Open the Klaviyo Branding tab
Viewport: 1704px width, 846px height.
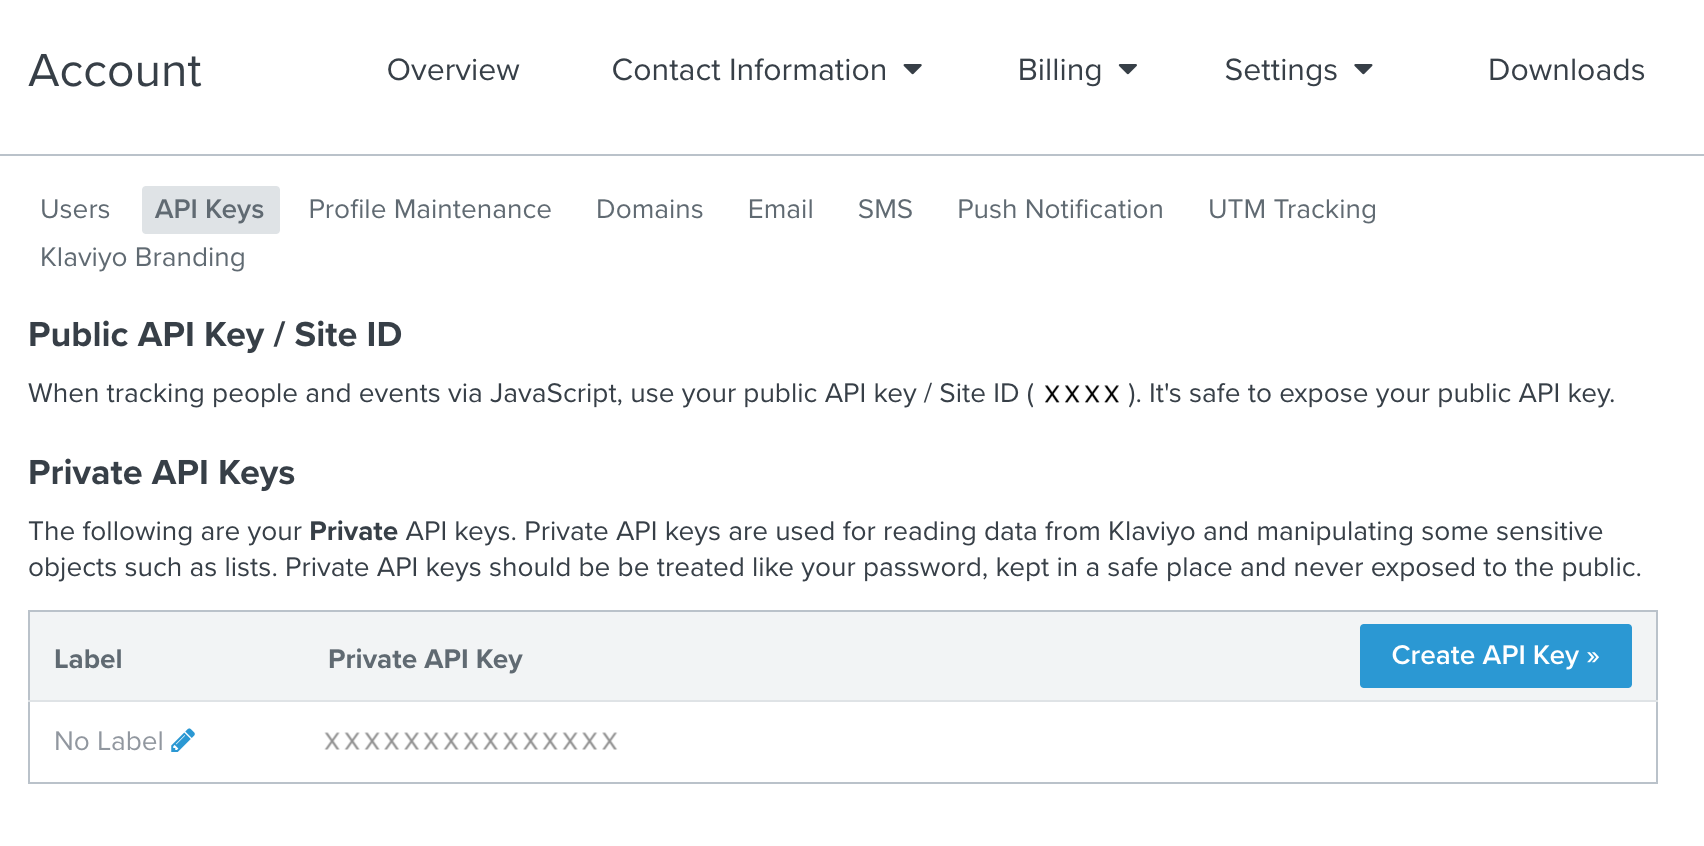143,257
